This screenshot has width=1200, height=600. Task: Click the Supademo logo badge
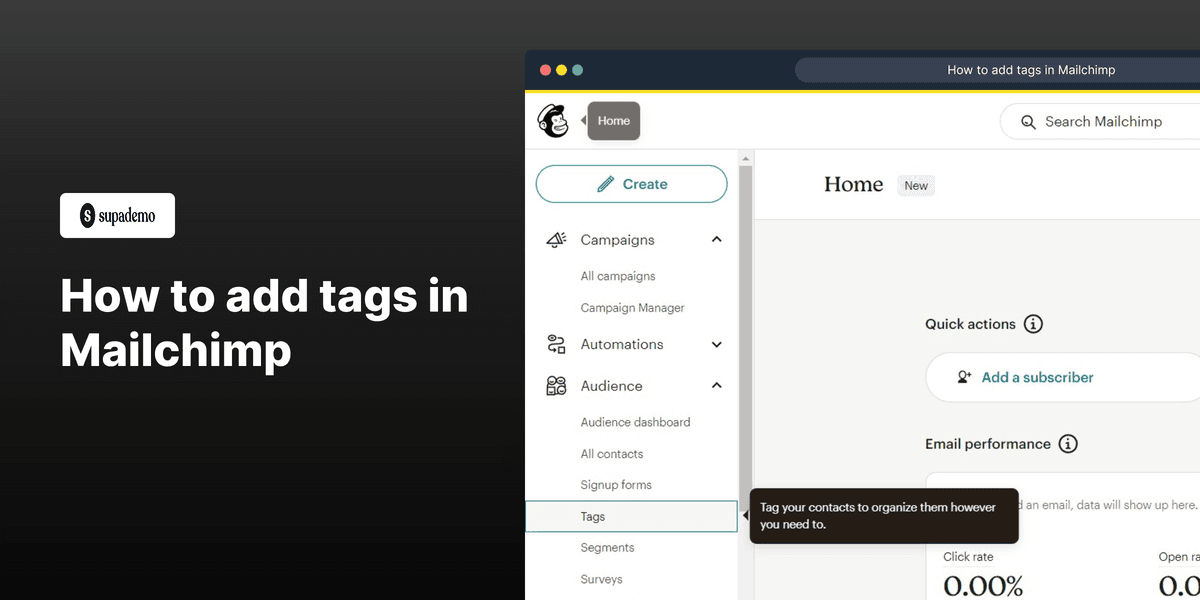tap(117, 215)
